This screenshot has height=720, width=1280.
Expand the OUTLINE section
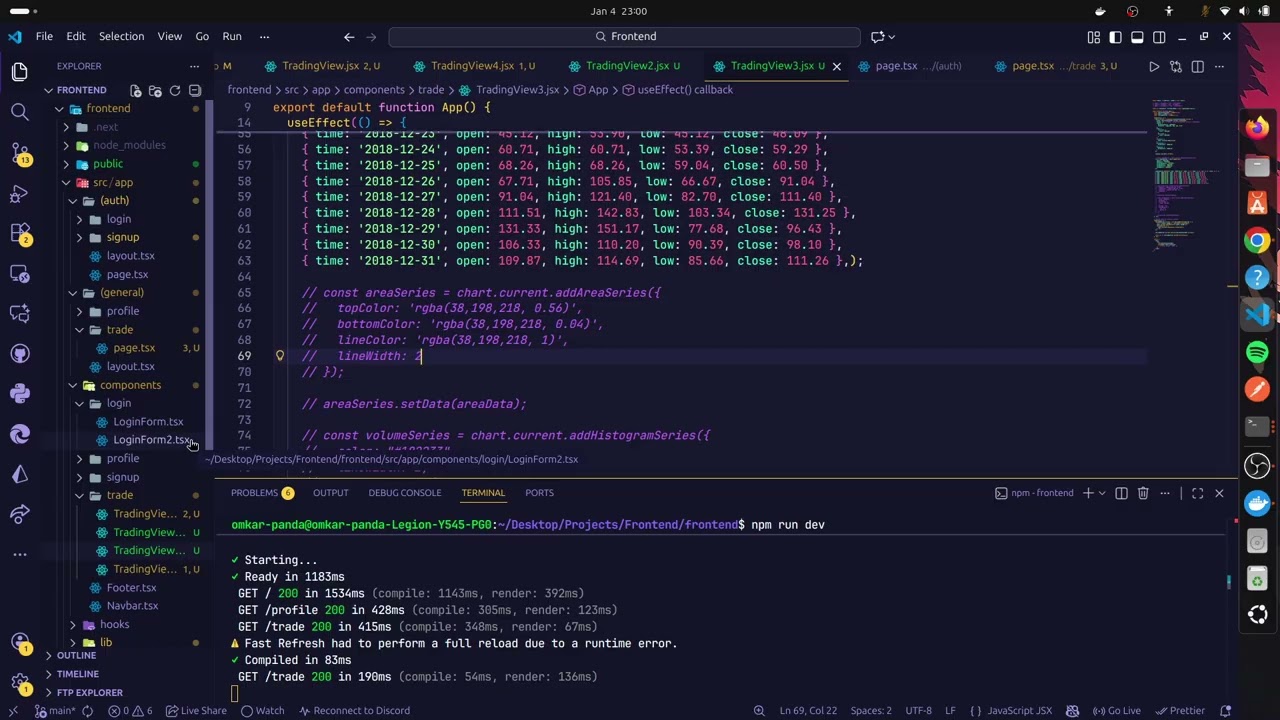click(76, 656)
